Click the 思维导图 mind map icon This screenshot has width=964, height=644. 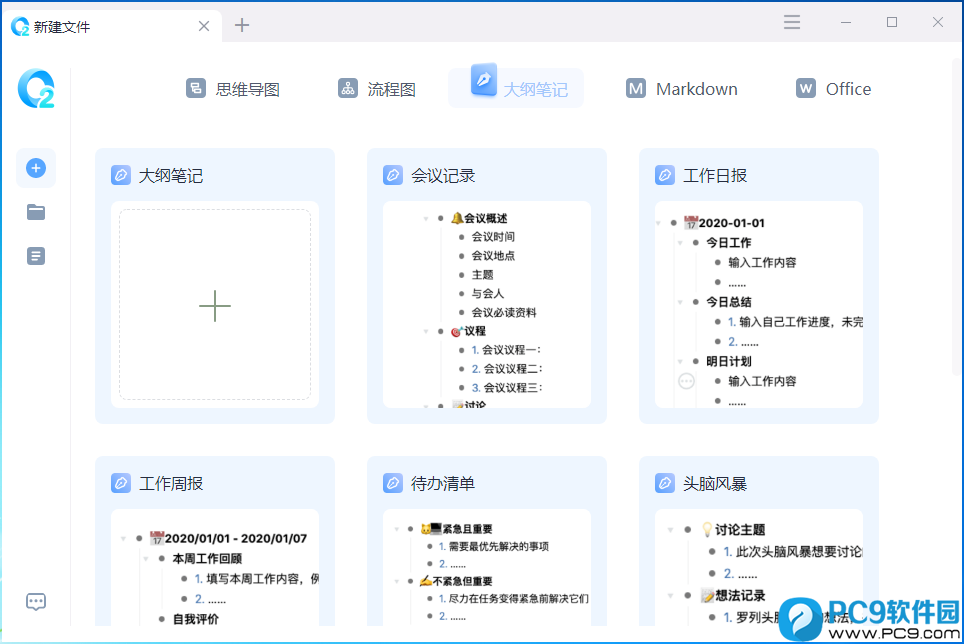(196, 88)
